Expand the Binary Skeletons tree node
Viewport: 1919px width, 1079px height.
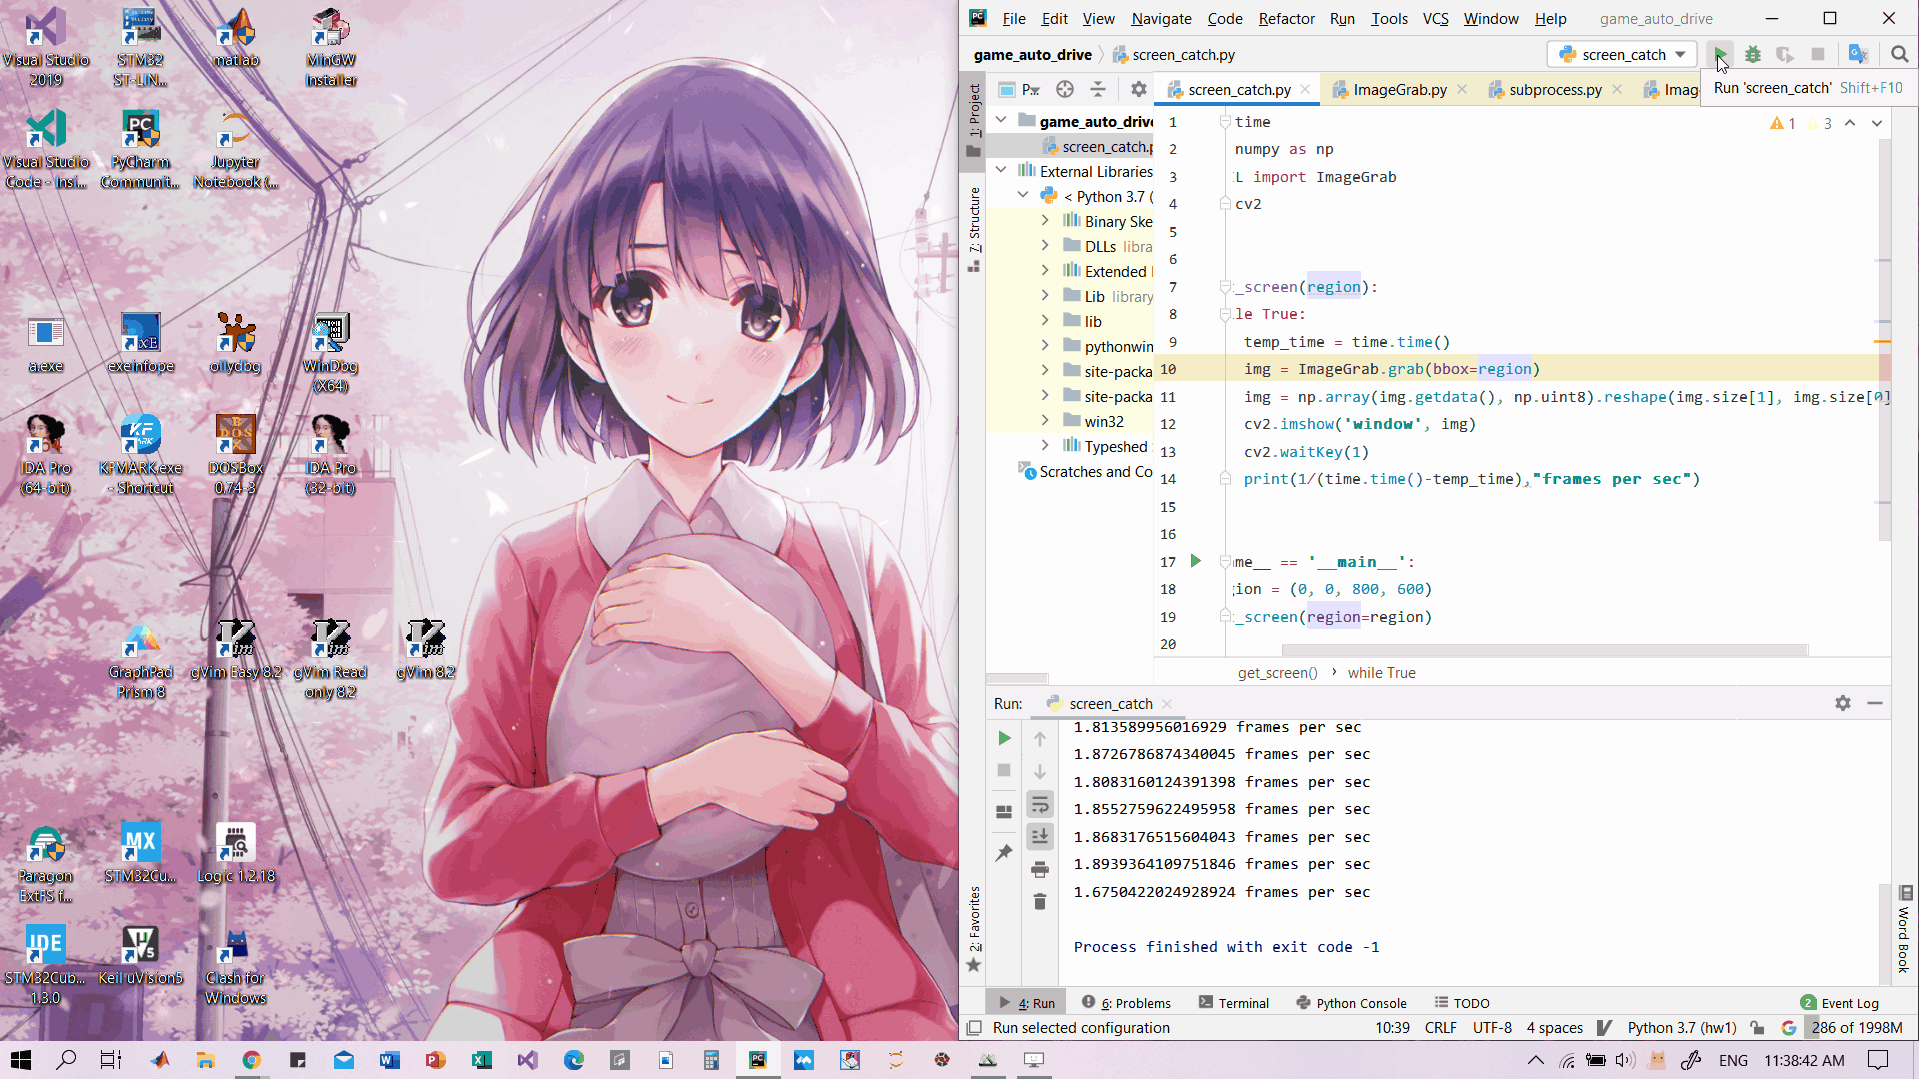[x=1045, y=221]
